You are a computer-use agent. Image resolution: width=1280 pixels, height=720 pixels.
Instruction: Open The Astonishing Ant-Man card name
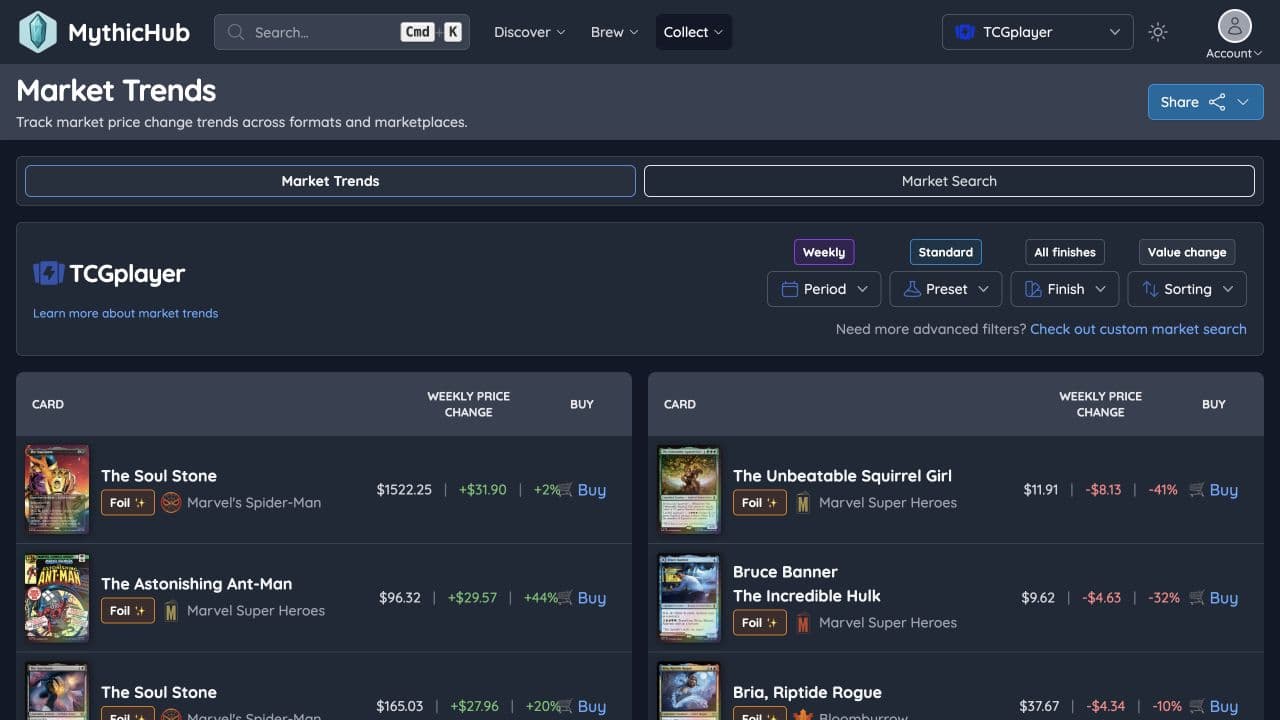click(x=196, y=584)
